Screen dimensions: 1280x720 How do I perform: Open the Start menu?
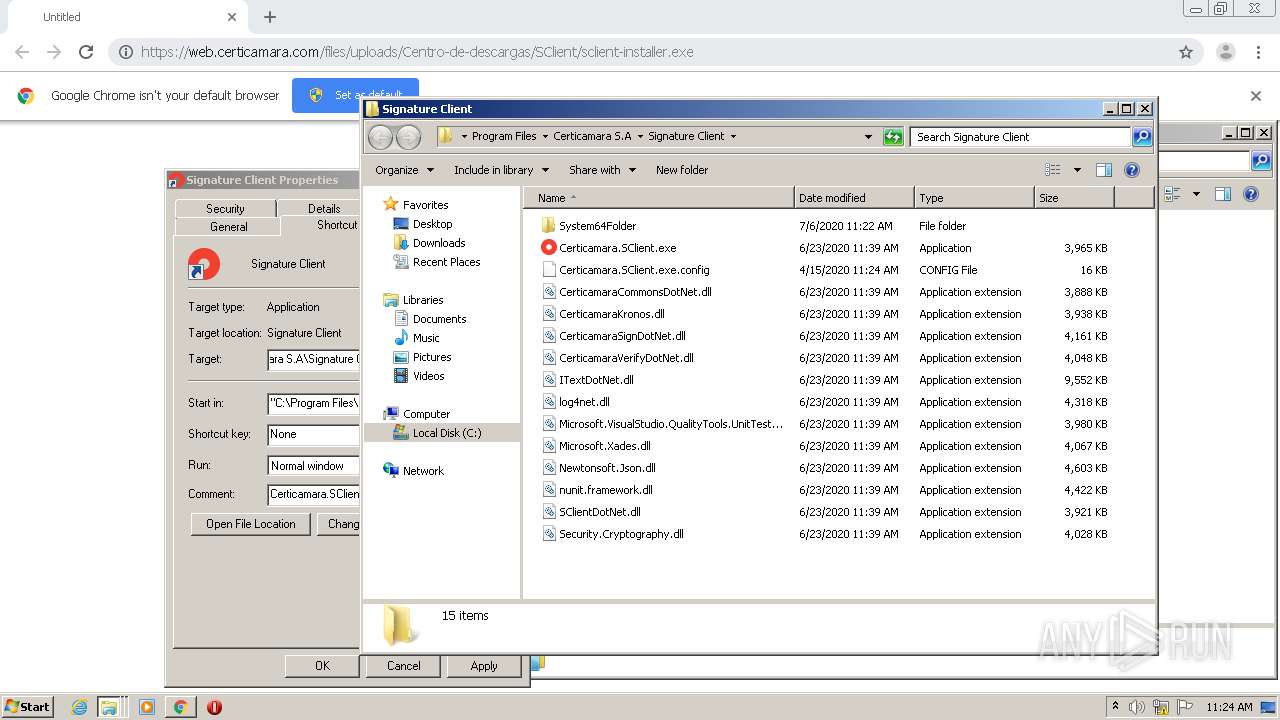click(x=27, y=707)
